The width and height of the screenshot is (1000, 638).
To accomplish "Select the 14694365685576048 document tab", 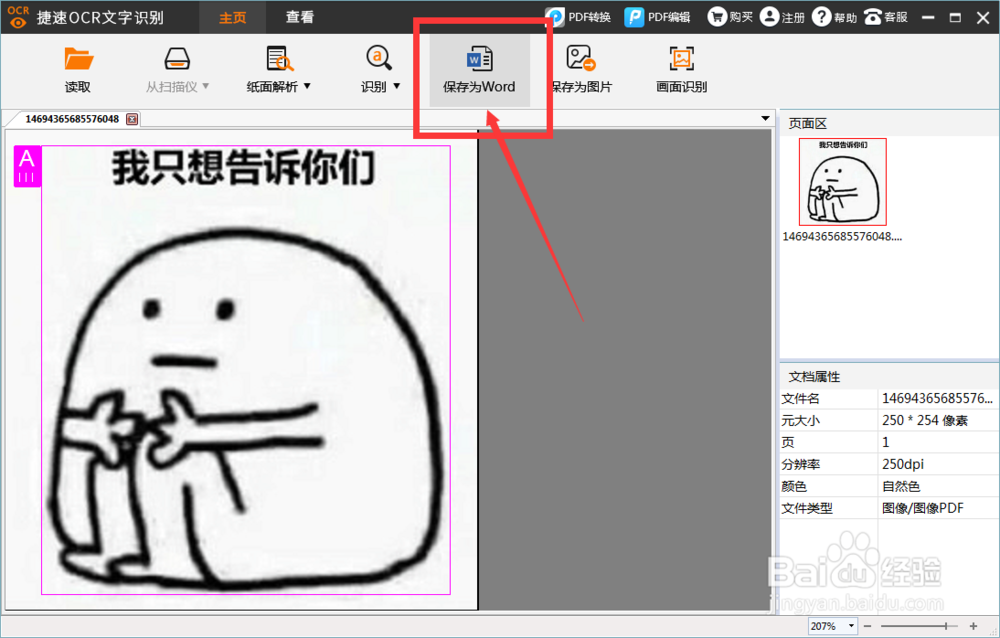I will coord(72,119).
